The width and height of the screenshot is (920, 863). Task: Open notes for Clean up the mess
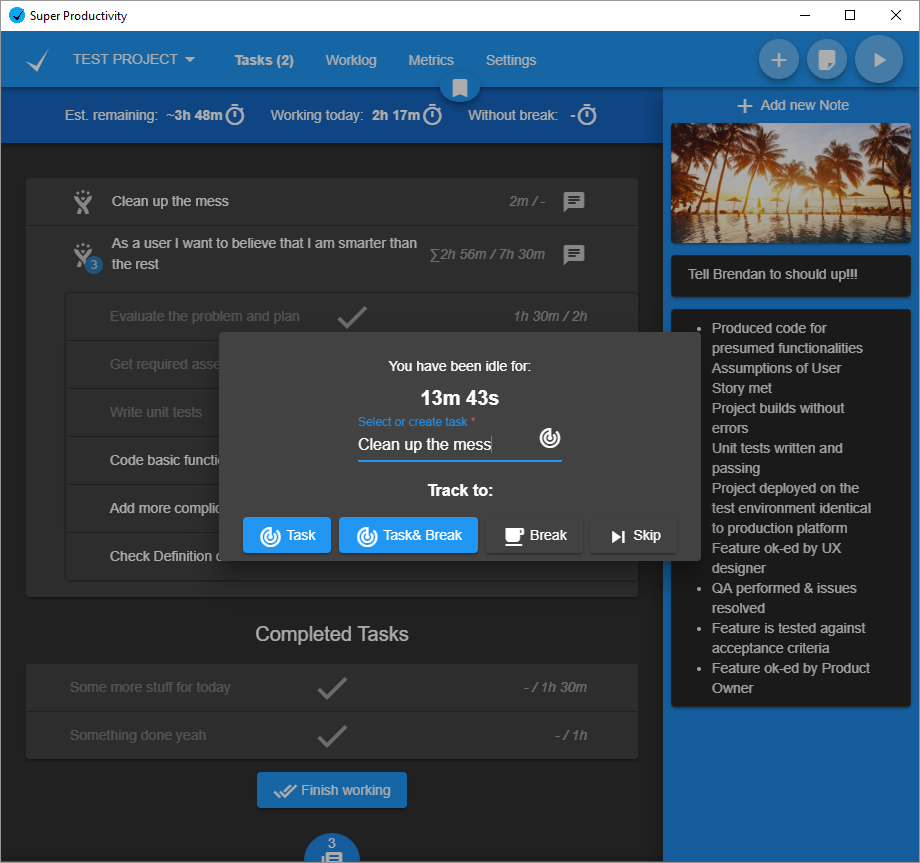coord(573,202)
